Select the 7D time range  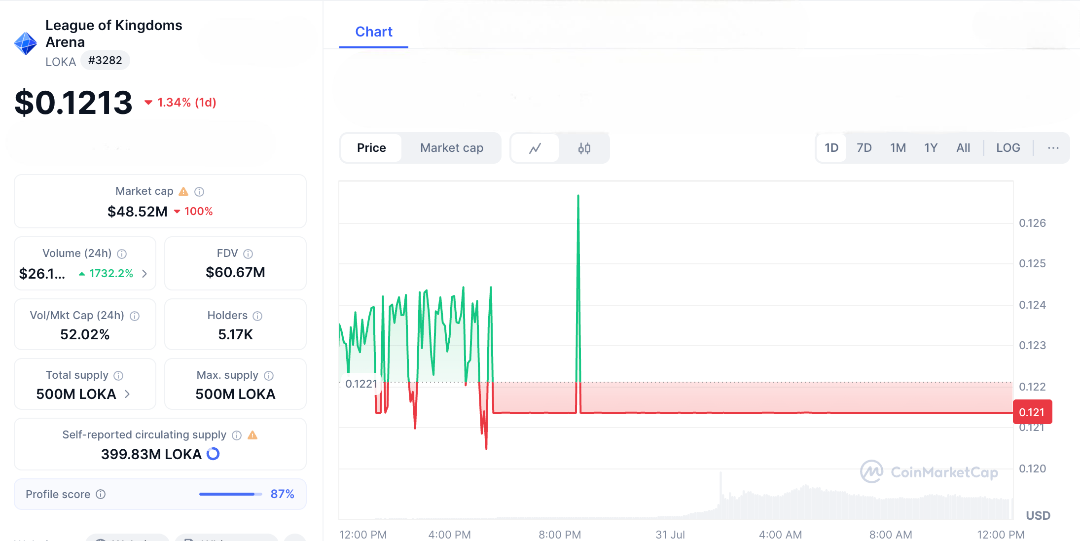(864, 148)
